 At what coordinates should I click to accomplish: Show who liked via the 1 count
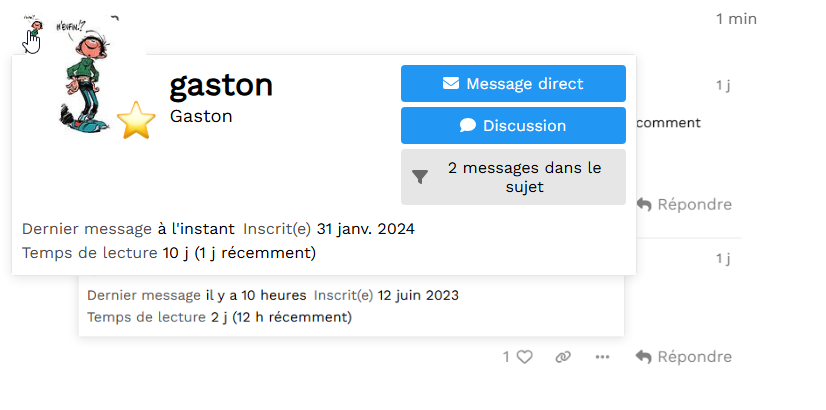click(x=506, y=357)
